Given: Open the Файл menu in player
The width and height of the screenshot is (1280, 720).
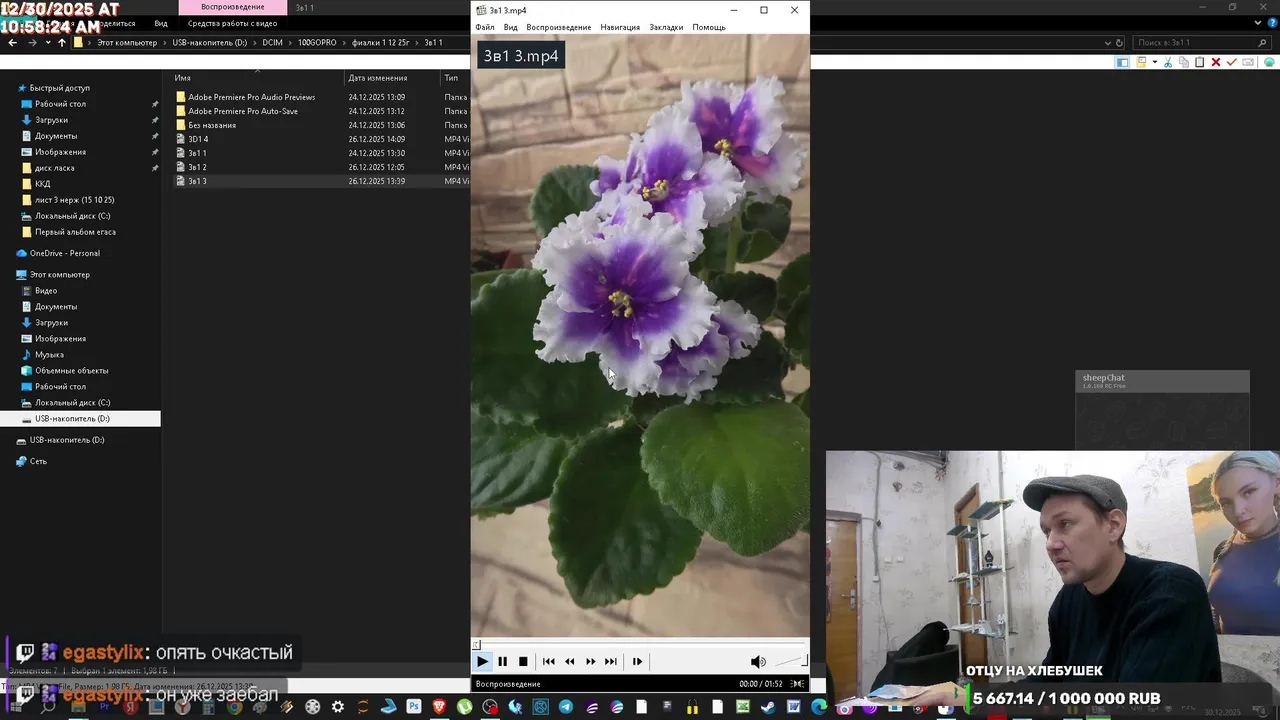Looking at the screenshot, I should point(485,27).
